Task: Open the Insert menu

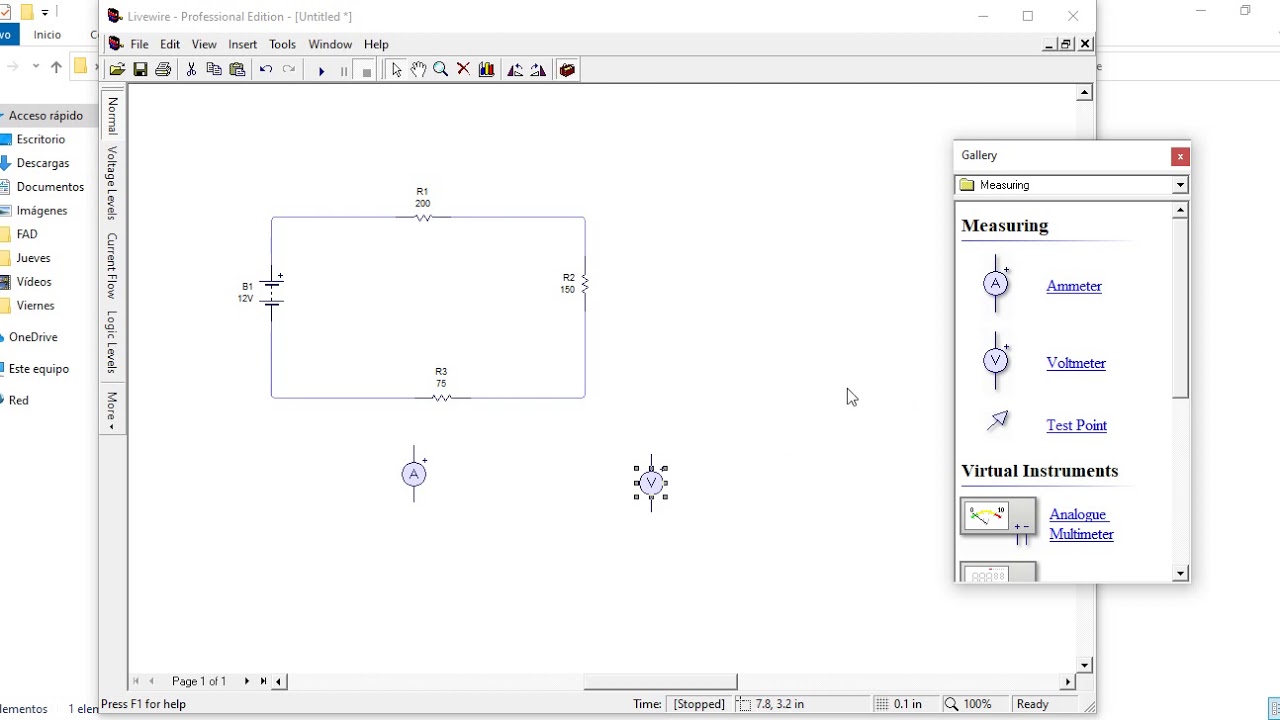Action: click(x=242, y=44)
